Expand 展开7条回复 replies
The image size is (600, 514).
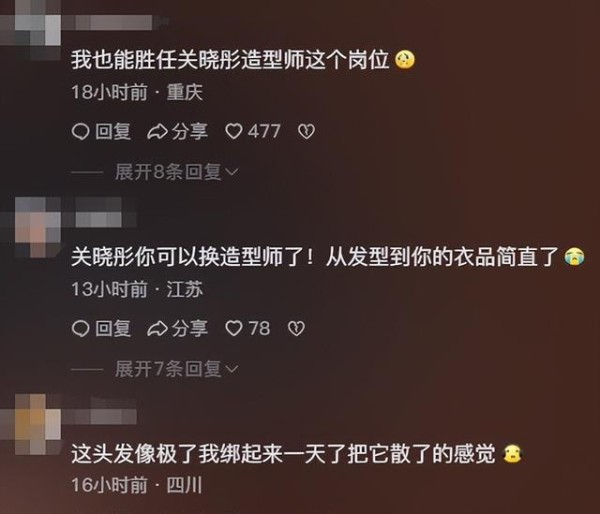point(168,369)
